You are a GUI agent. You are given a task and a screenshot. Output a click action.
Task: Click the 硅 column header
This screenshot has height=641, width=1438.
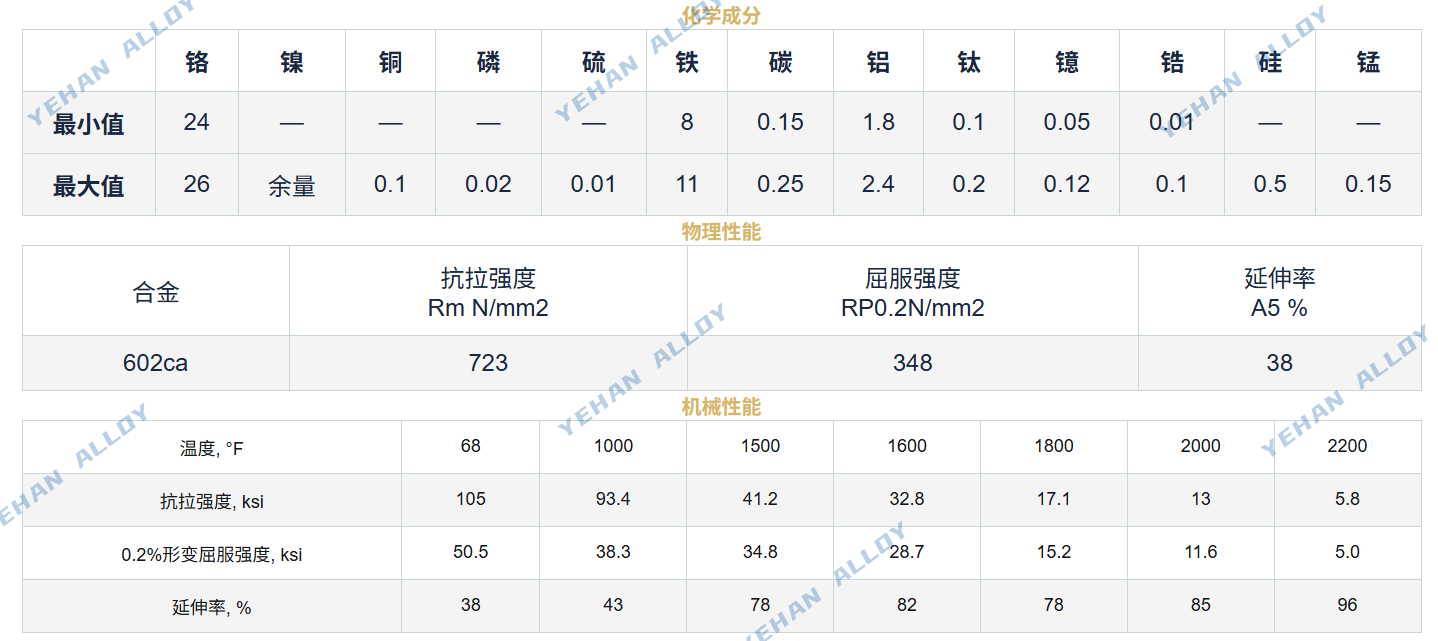pos(1270,62)
